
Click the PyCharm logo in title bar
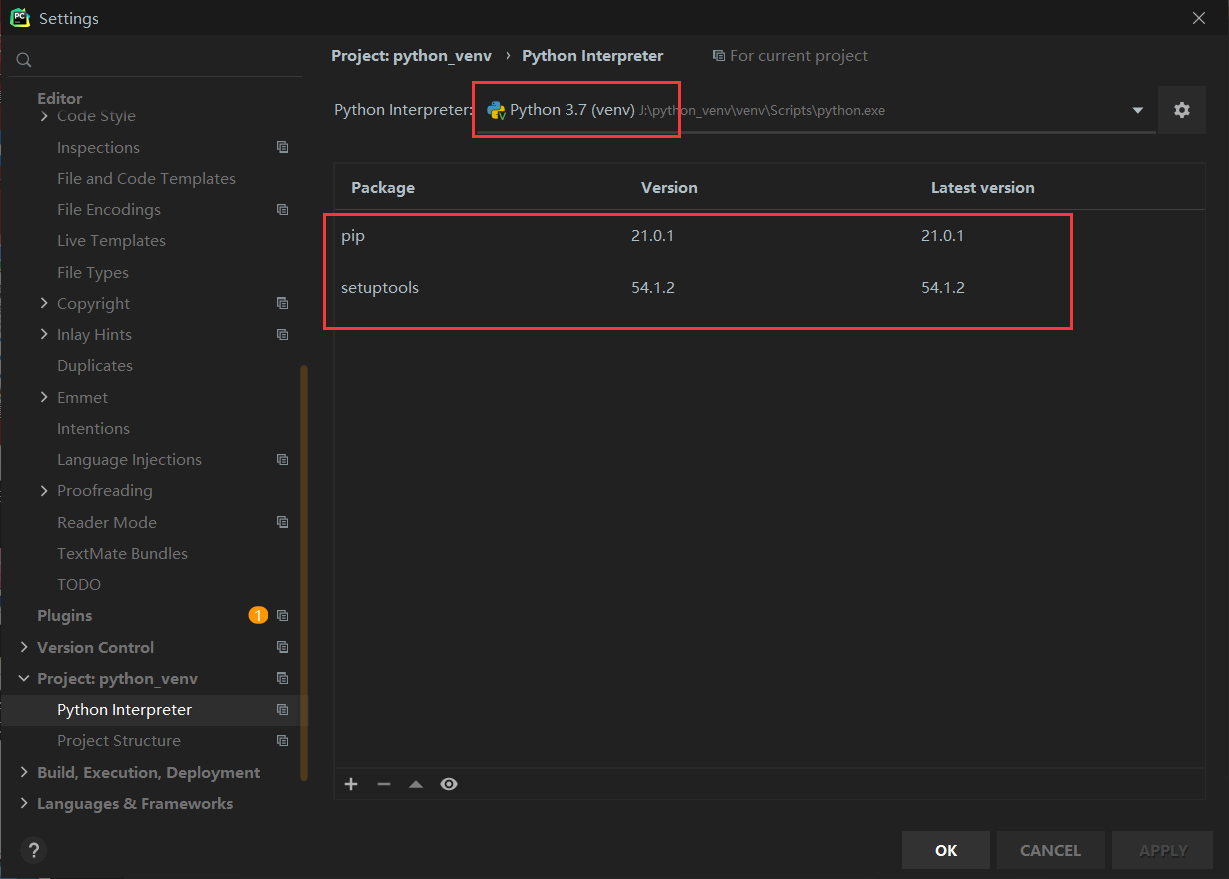(20, 18)
